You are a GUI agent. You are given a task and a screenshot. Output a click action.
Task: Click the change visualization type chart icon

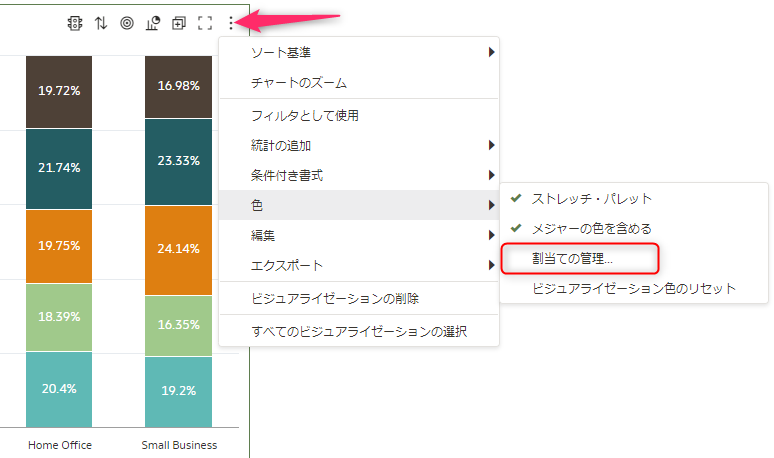click(153, 23)
